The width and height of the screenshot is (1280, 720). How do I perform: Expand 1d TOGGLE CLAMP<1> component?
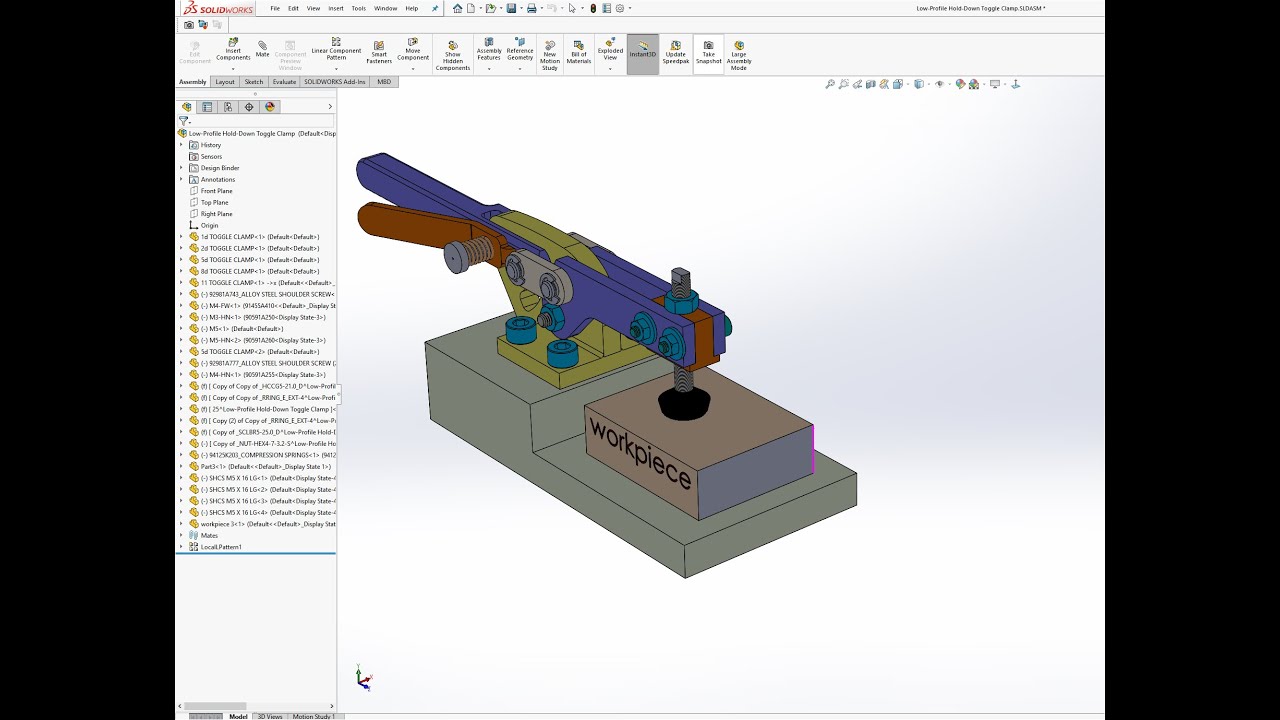[x=181, y=237]
